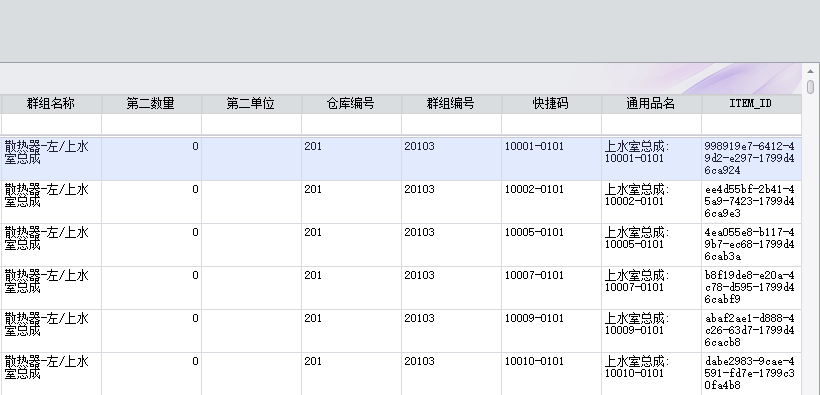
Task: Click the filter box under 快捷码
Action: click(x=551, y=125)
